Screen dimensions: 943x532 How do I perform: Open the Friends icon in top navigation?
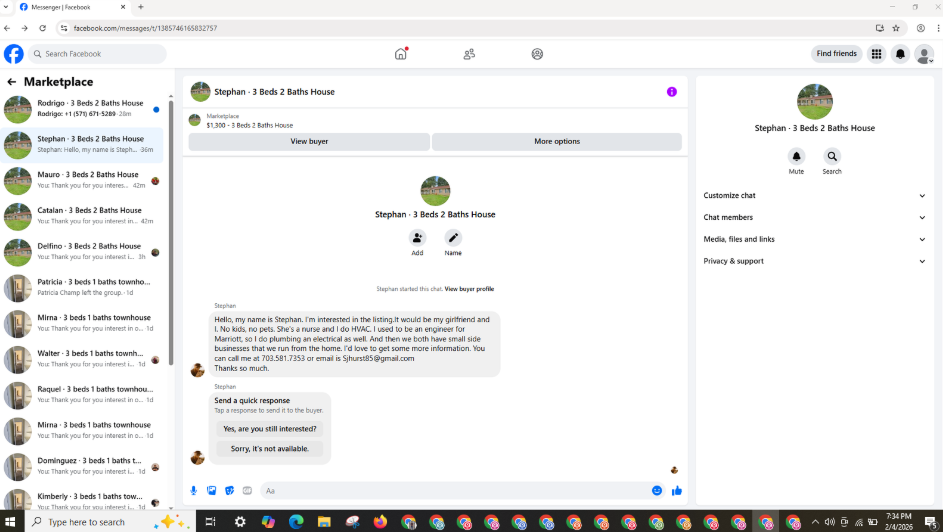click(x=469, y=54)
